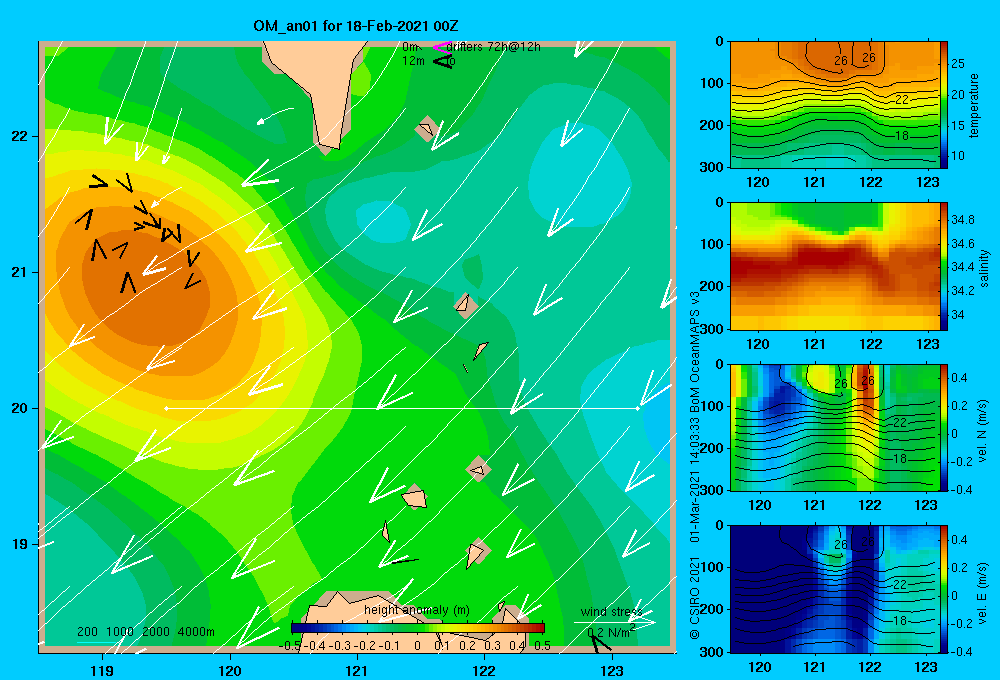Click '0.3' on the height anomaly scale

(492, 646)
